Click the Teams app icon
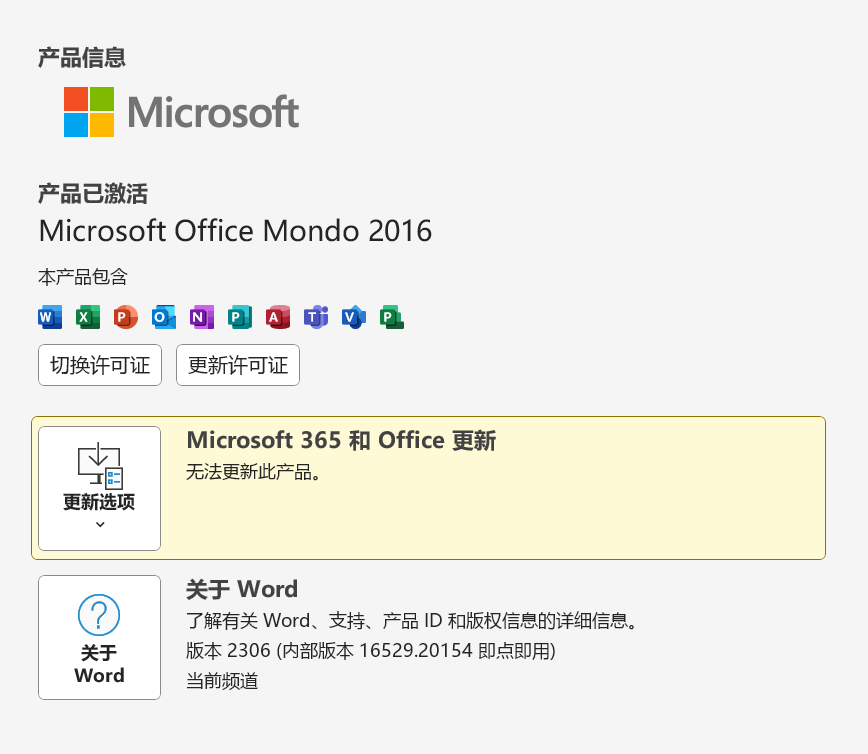Image resolution: width=868 pixels, height=754 pixels. (316, 317)
